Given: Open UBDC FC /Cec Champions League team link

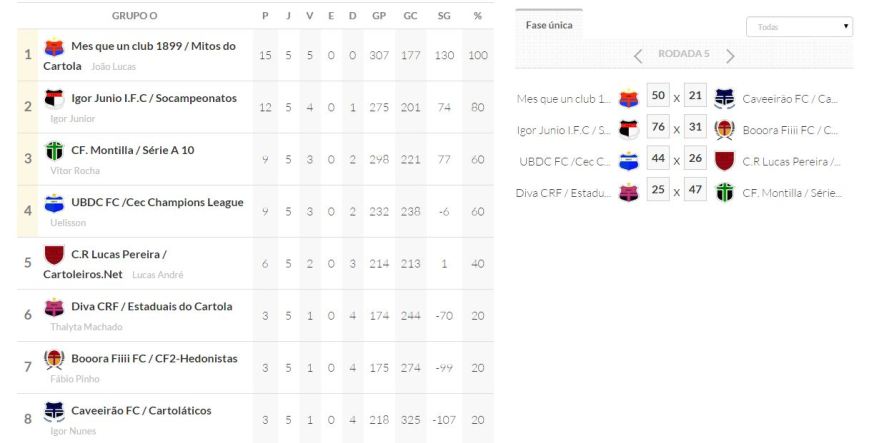Looking at the screenshot, I should pos(157,202).
